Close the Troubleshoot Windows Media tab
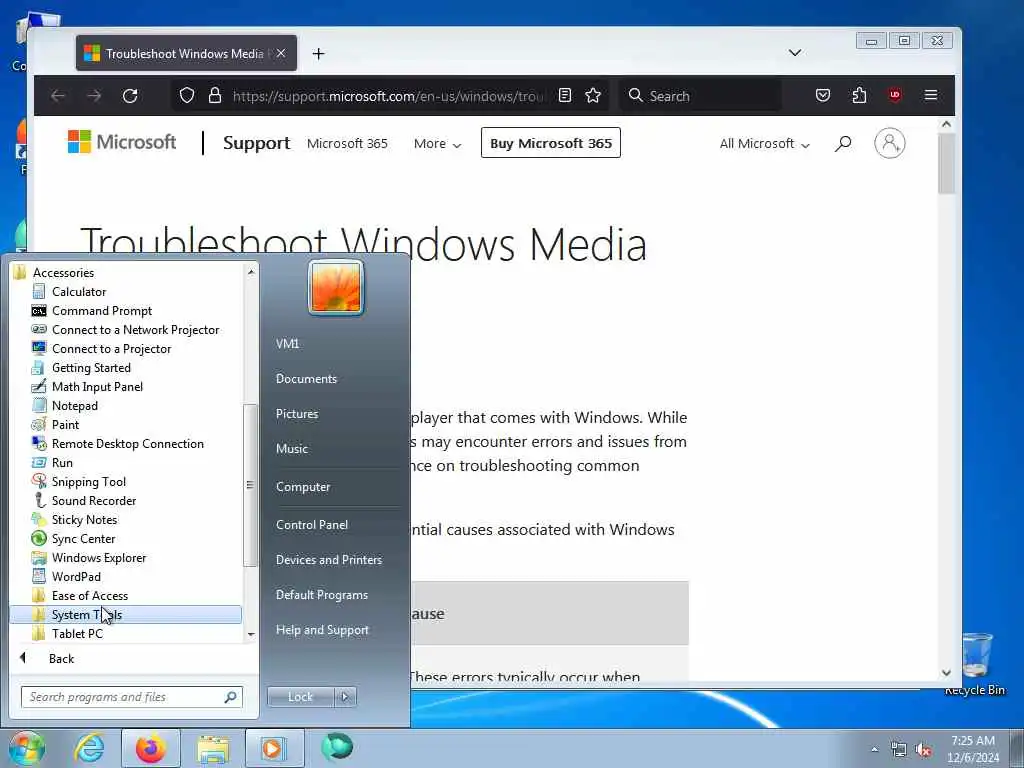The height and width of the screenshot is (768, 1024). (281, 53)
